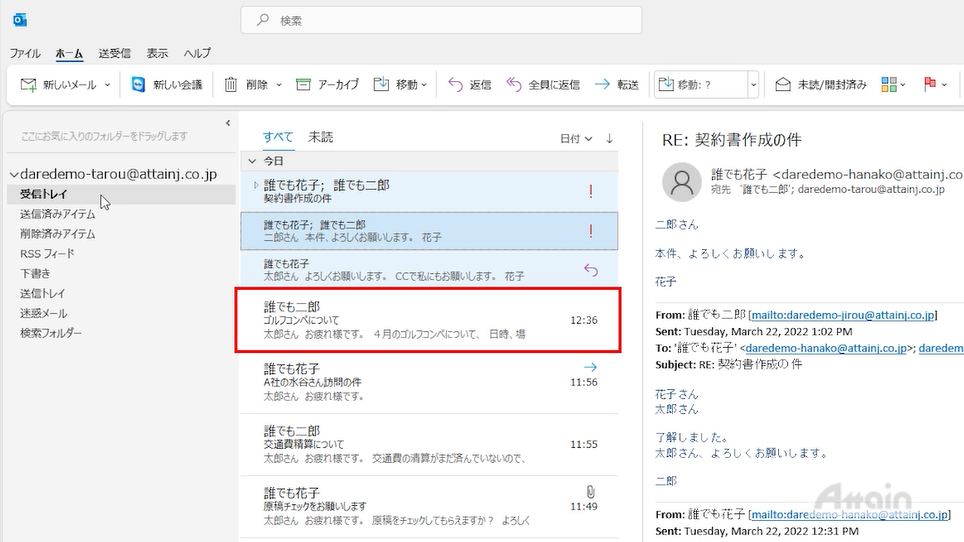Open the color categories dropdown

tap(893, 85)
